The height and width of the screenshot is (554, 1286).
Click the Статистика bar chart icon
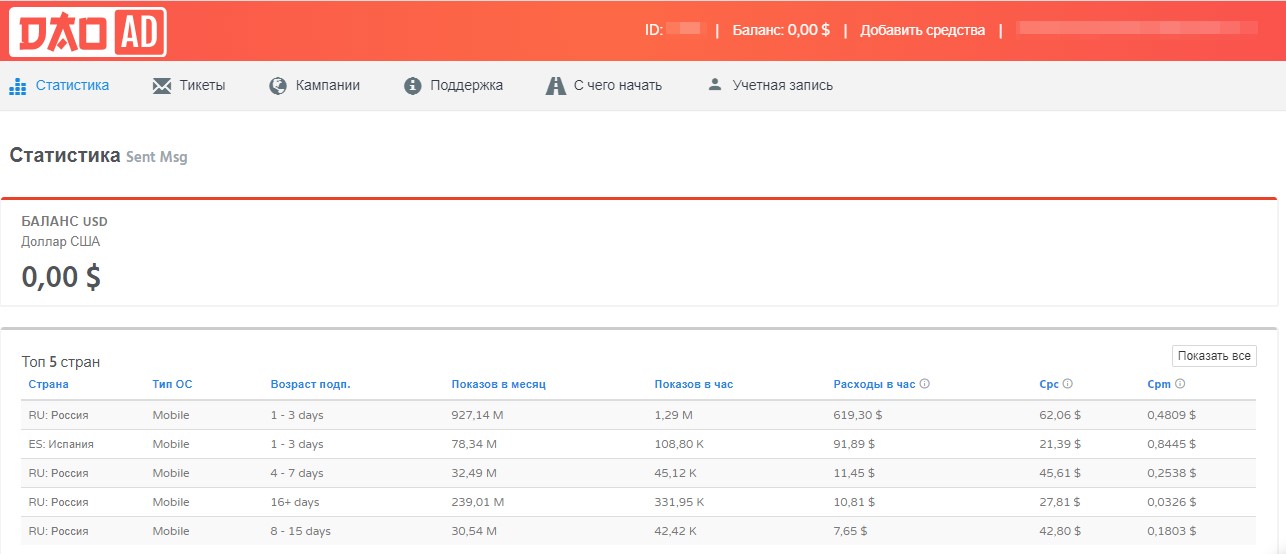pos(17,86)
